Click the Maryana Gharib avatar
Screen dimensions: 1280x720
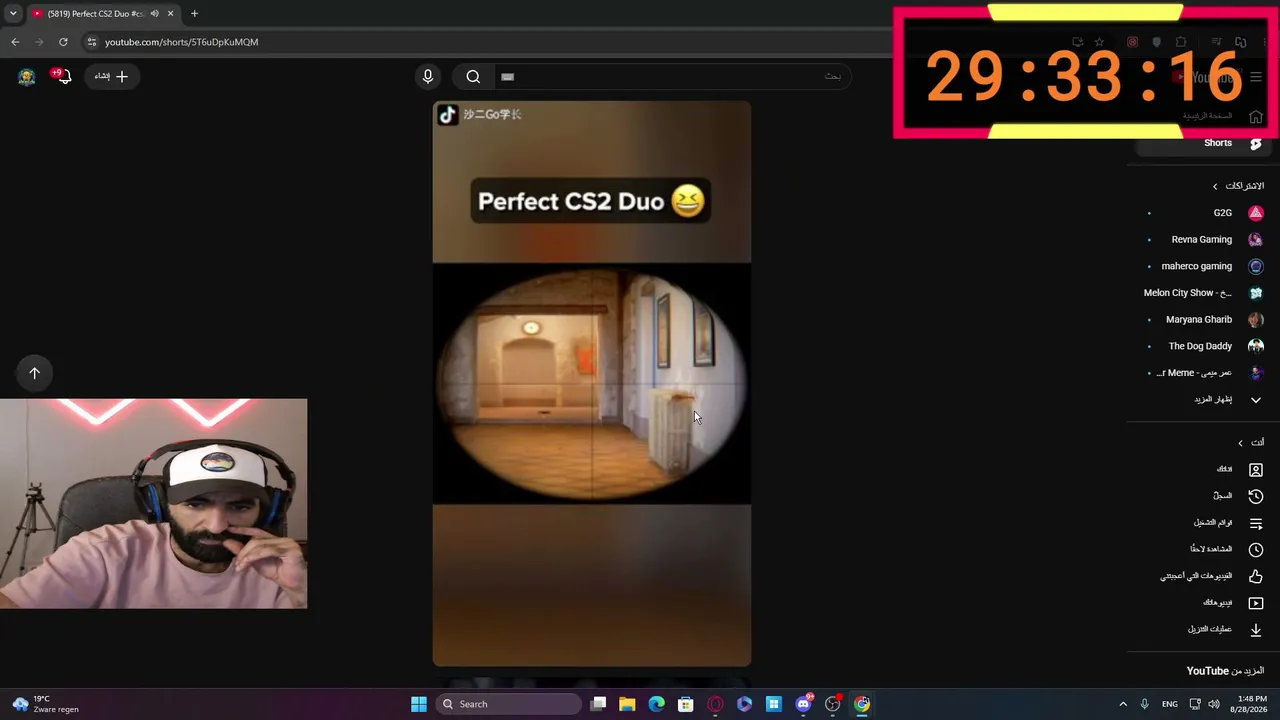click(x=1256, y=320)
